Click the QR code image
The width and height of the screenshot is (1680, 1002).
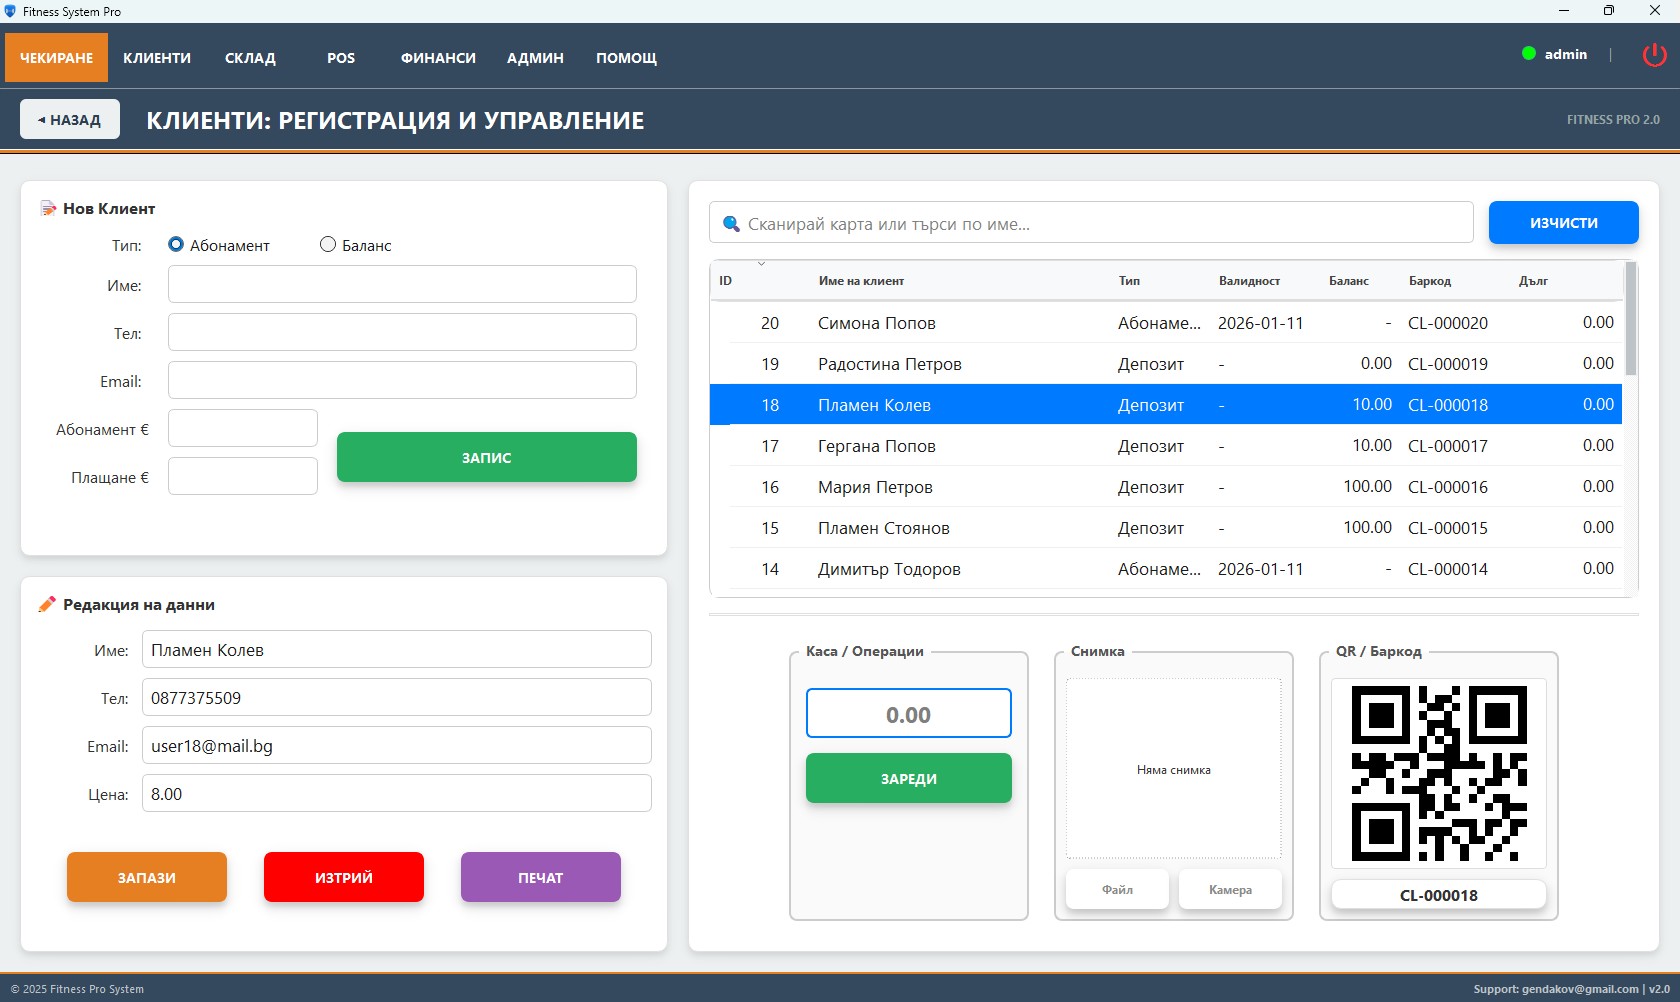pyautogui.click(x=1438, y=773)
